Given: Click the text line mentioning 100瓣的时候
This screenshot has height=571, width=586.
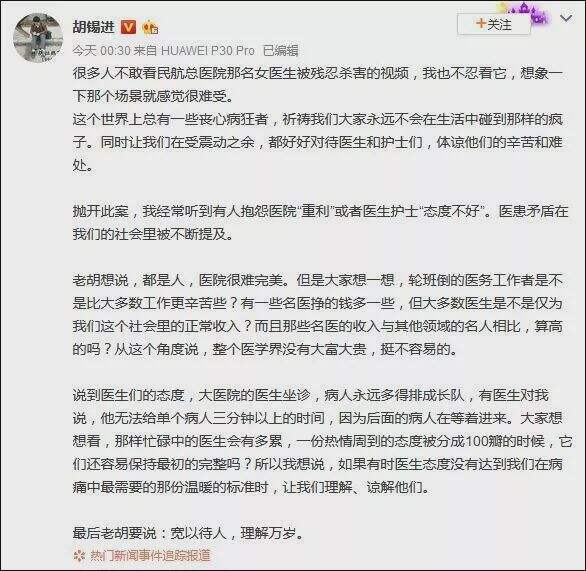Looking at the screenshot, I should 323,441.
